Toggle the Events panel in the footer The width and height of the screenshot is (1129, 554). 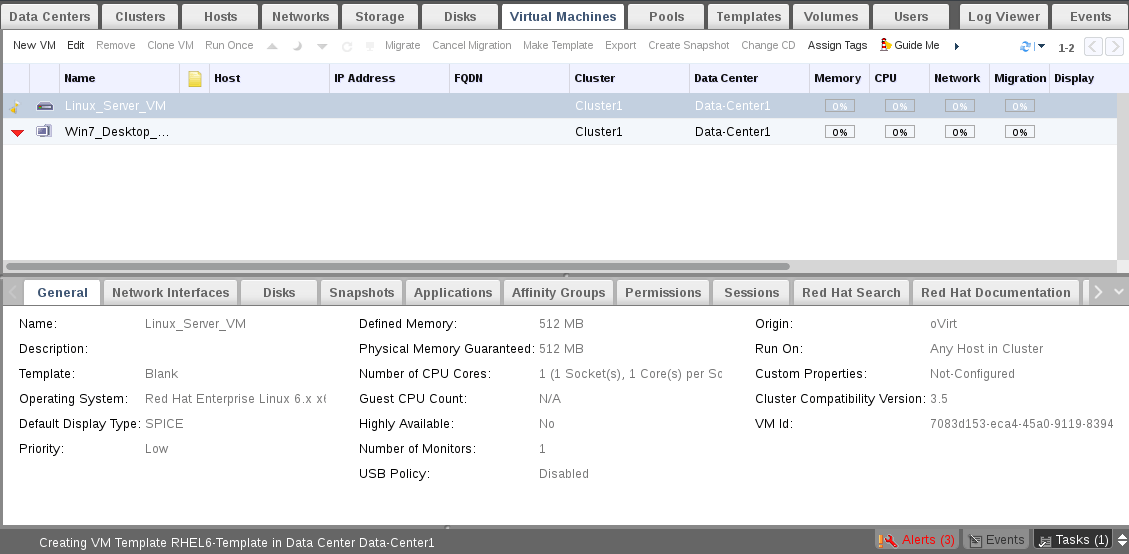click(996, 540)
